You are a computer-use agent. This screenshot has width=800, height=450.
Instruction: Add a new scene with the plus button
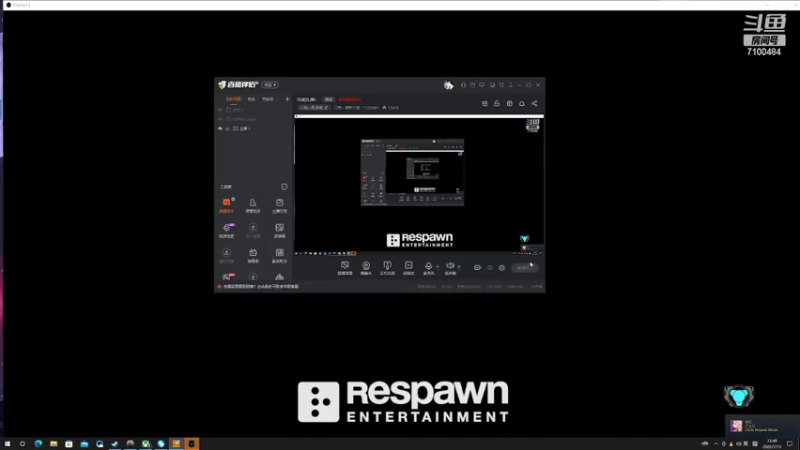(287, 99)
